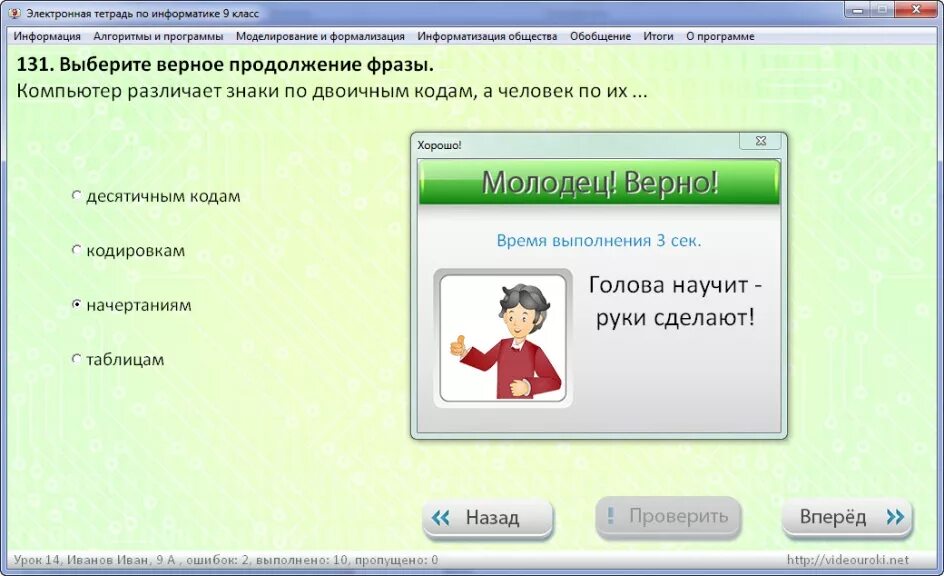
Task: Select the таблицам answer option
Action: [x=117, y=359]
